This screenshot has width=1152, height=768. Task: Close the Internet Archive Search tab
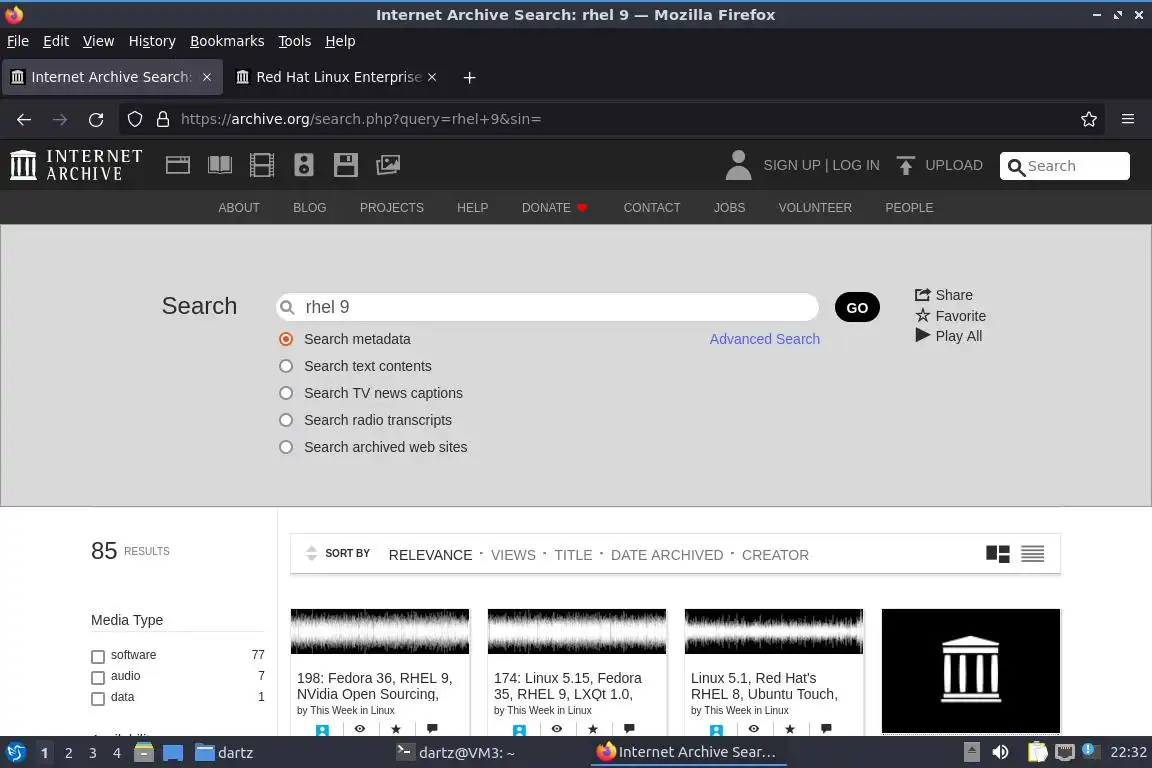pyautogui.click(x=207, y=77)
